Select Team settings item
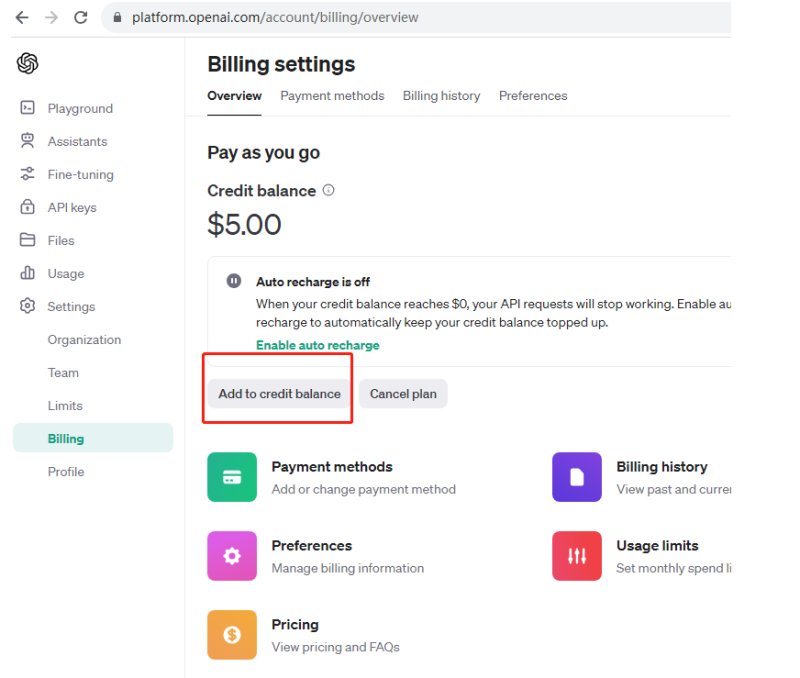Image resolution: width=800 pixels, height=678 pixels. click(63, 372)
